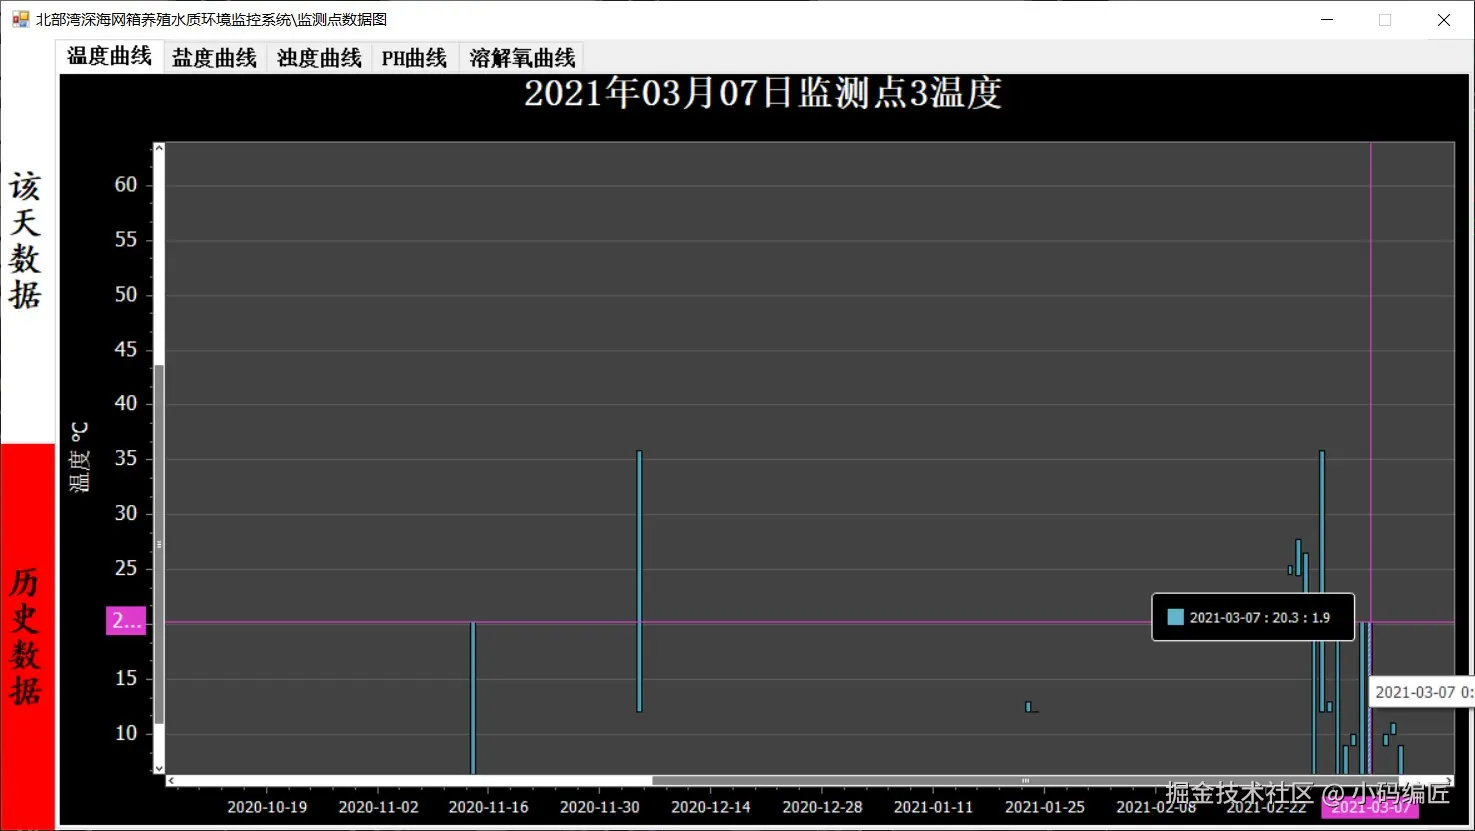
Task: Click the 60 value on temperature axis
Action: (126, 184)
